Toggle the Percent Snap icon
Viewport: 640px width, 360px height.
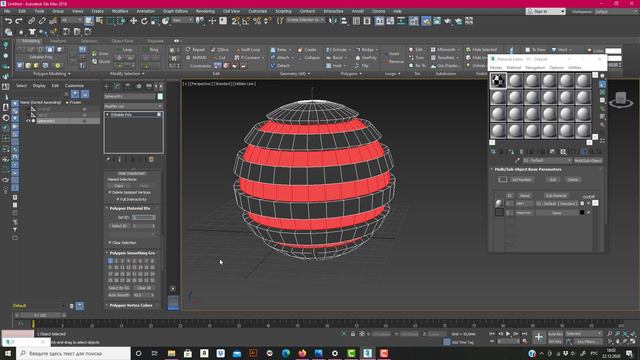tap(257, 21)
